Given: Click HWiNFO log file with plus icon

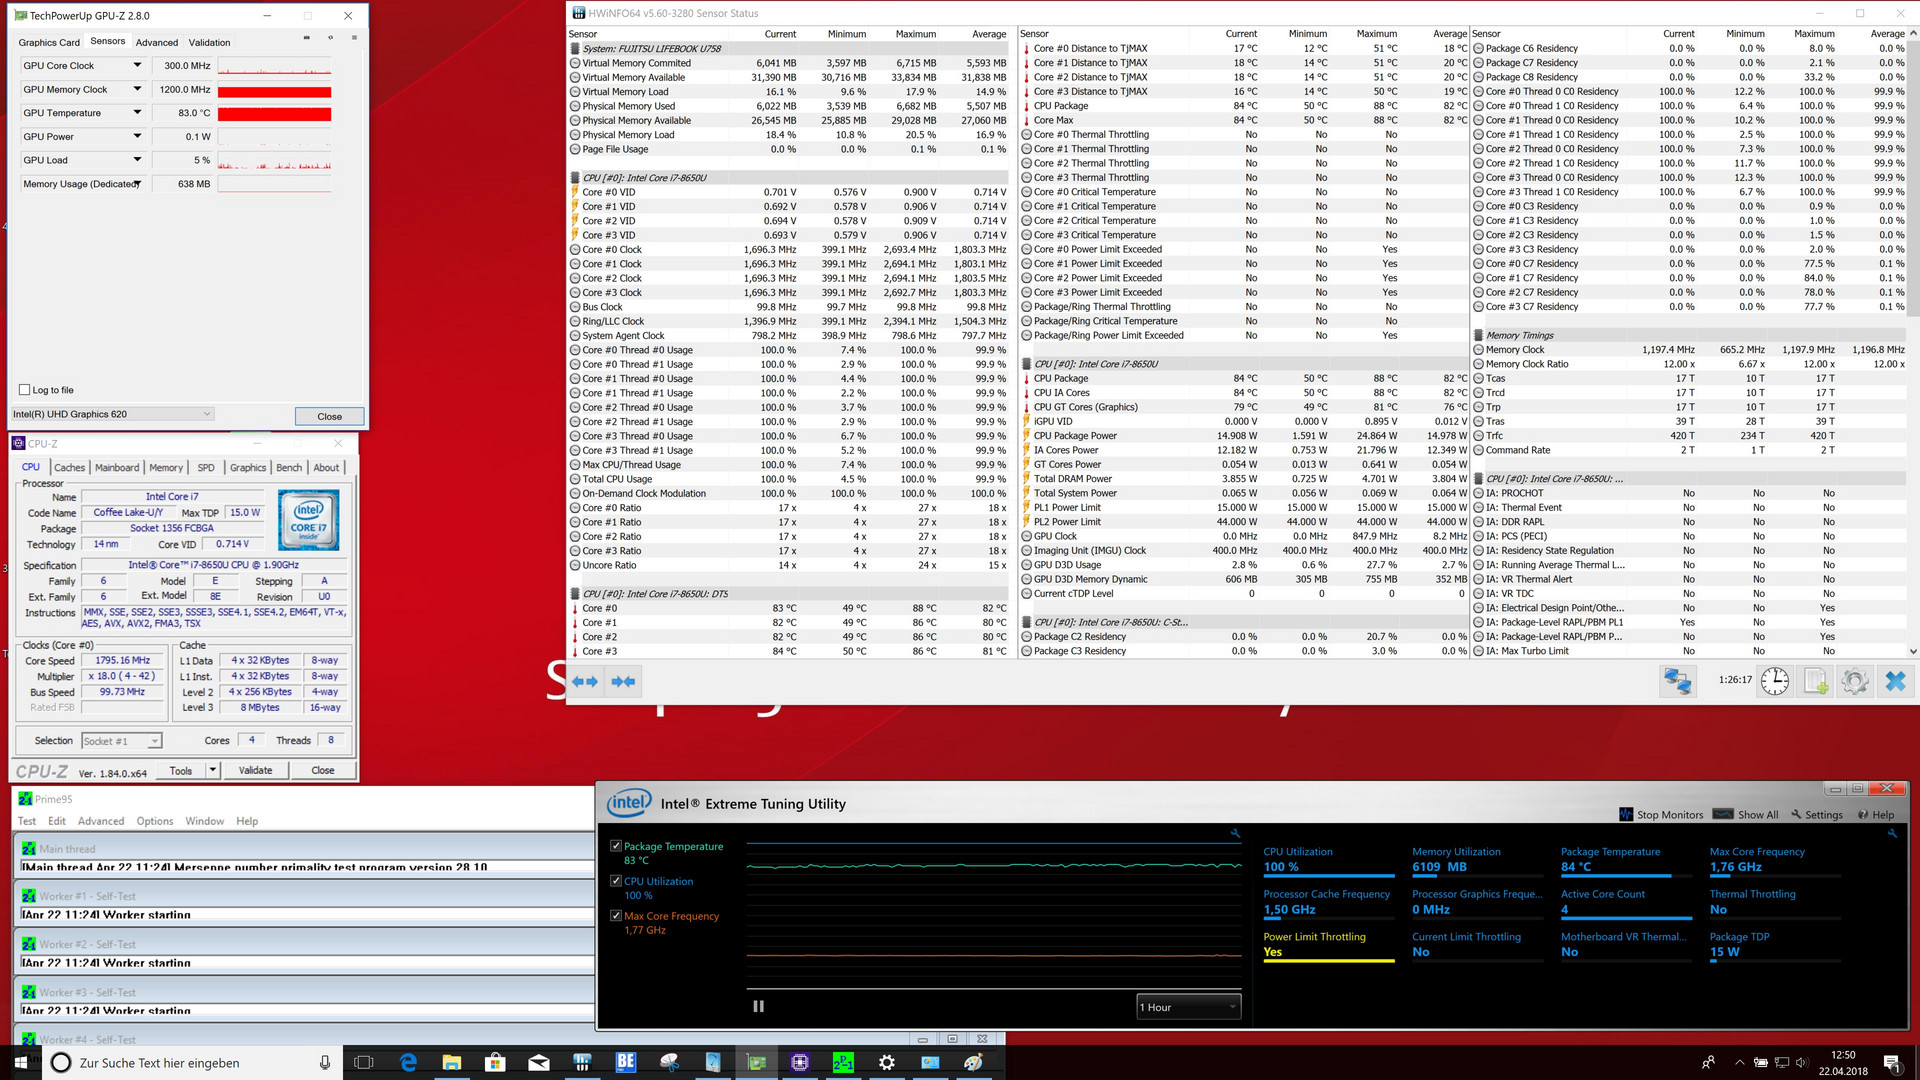Looking at the screenshot, I should [1816, 682].
